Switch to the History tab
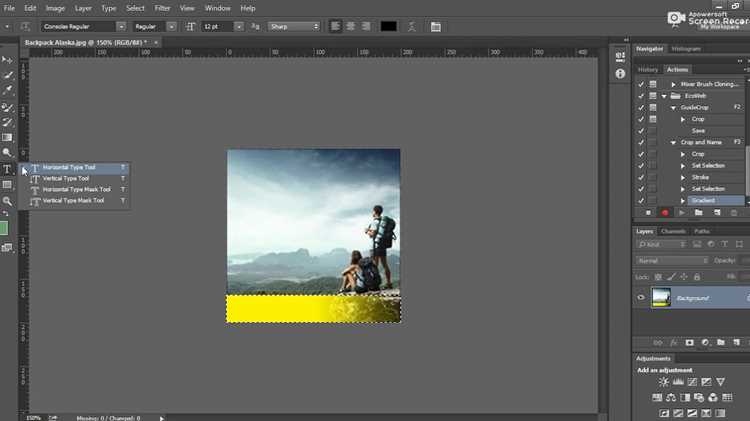This screenshot has width=750, height=421. [x=648, y=69]
